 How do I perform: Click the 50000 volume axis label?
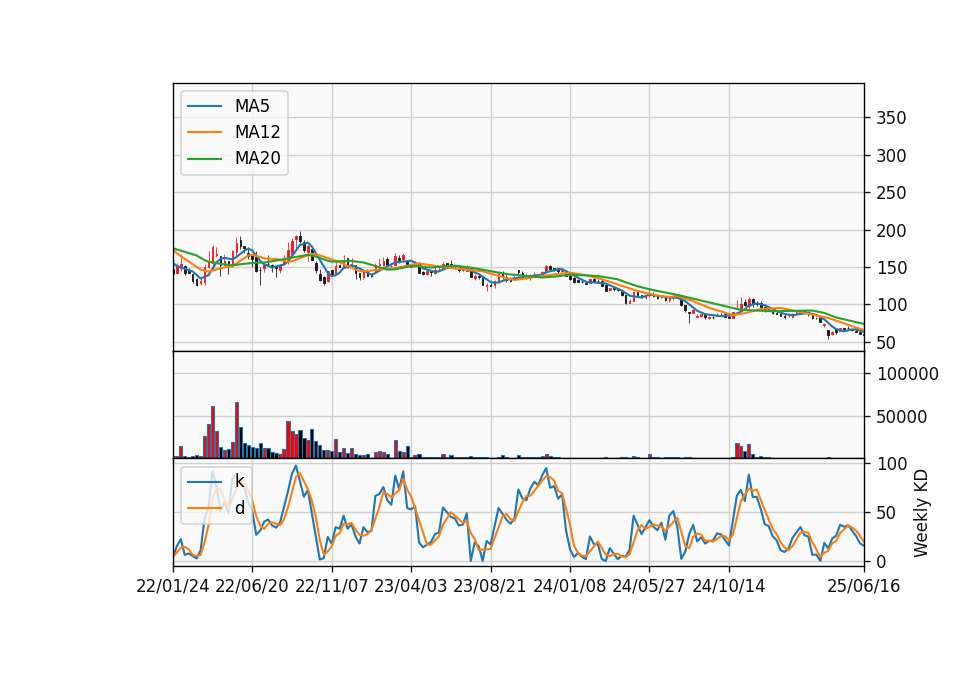(x=902, y=417)
